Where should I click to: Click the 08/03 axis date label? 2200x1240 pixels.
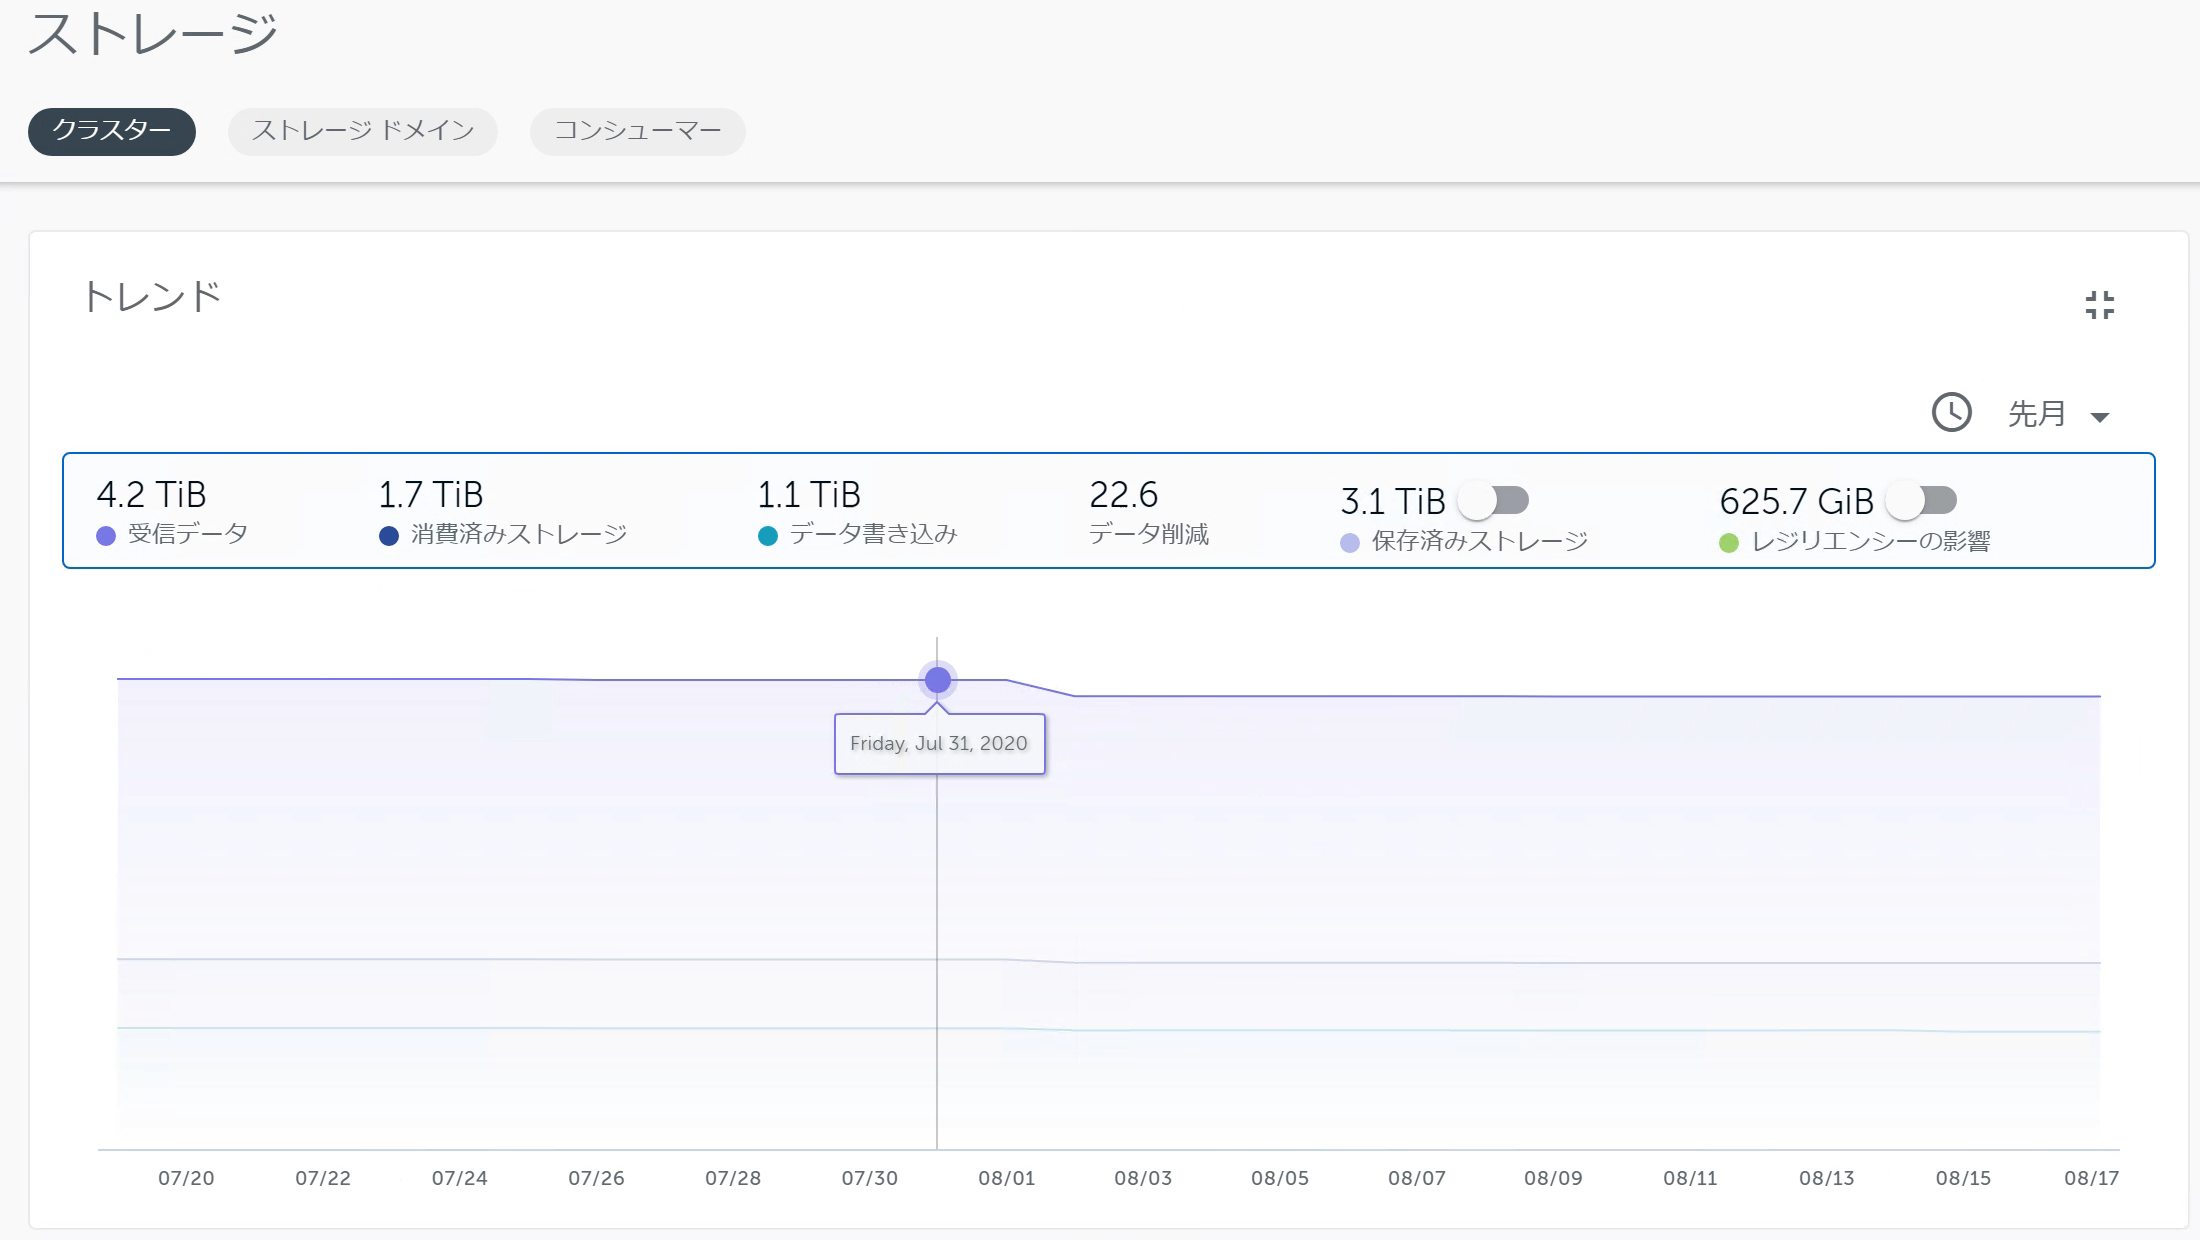[x=1143, y=1178]
